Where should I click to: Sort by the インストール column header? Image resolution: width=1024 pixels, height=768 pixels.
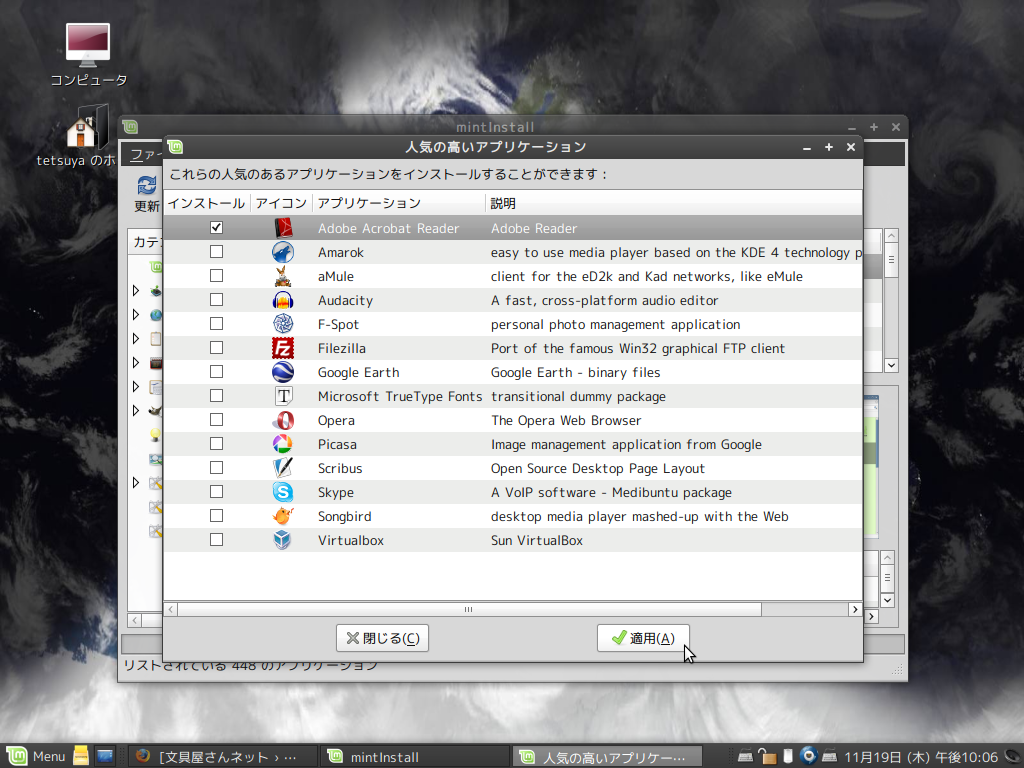pyautogui.click(x=206, y=203)
